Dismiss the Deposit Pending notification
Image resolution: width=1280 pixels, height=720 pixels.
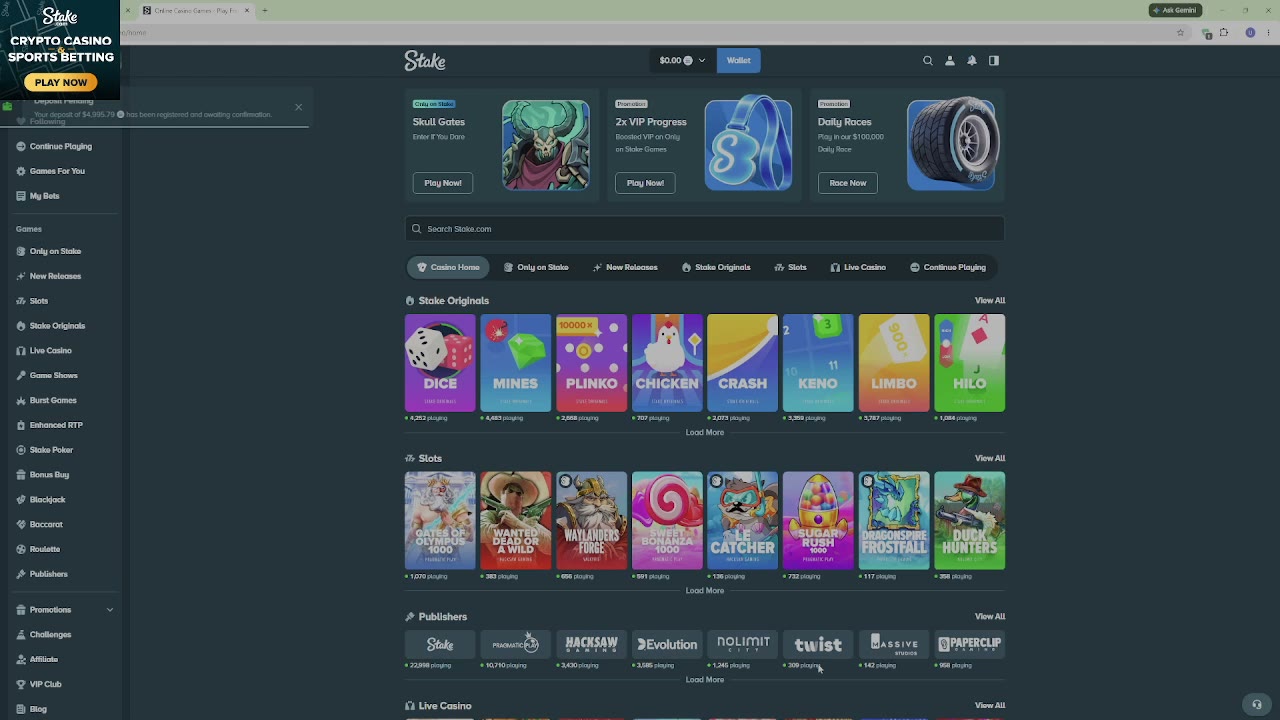[298, 107]
